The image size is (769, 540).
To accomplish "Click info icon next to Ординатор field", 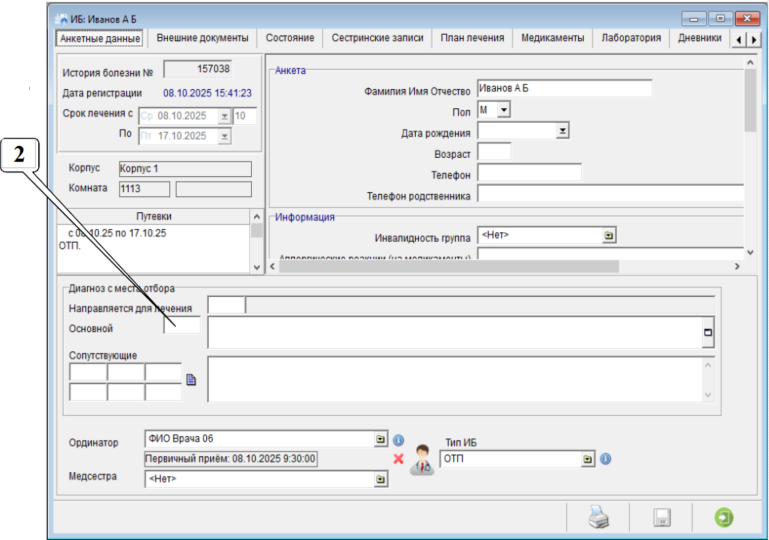I will coord(397,439).
